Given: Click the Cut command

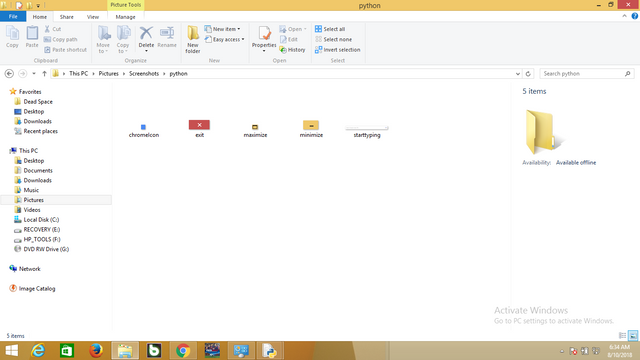Looking at the screenshot, I should 53,29.
